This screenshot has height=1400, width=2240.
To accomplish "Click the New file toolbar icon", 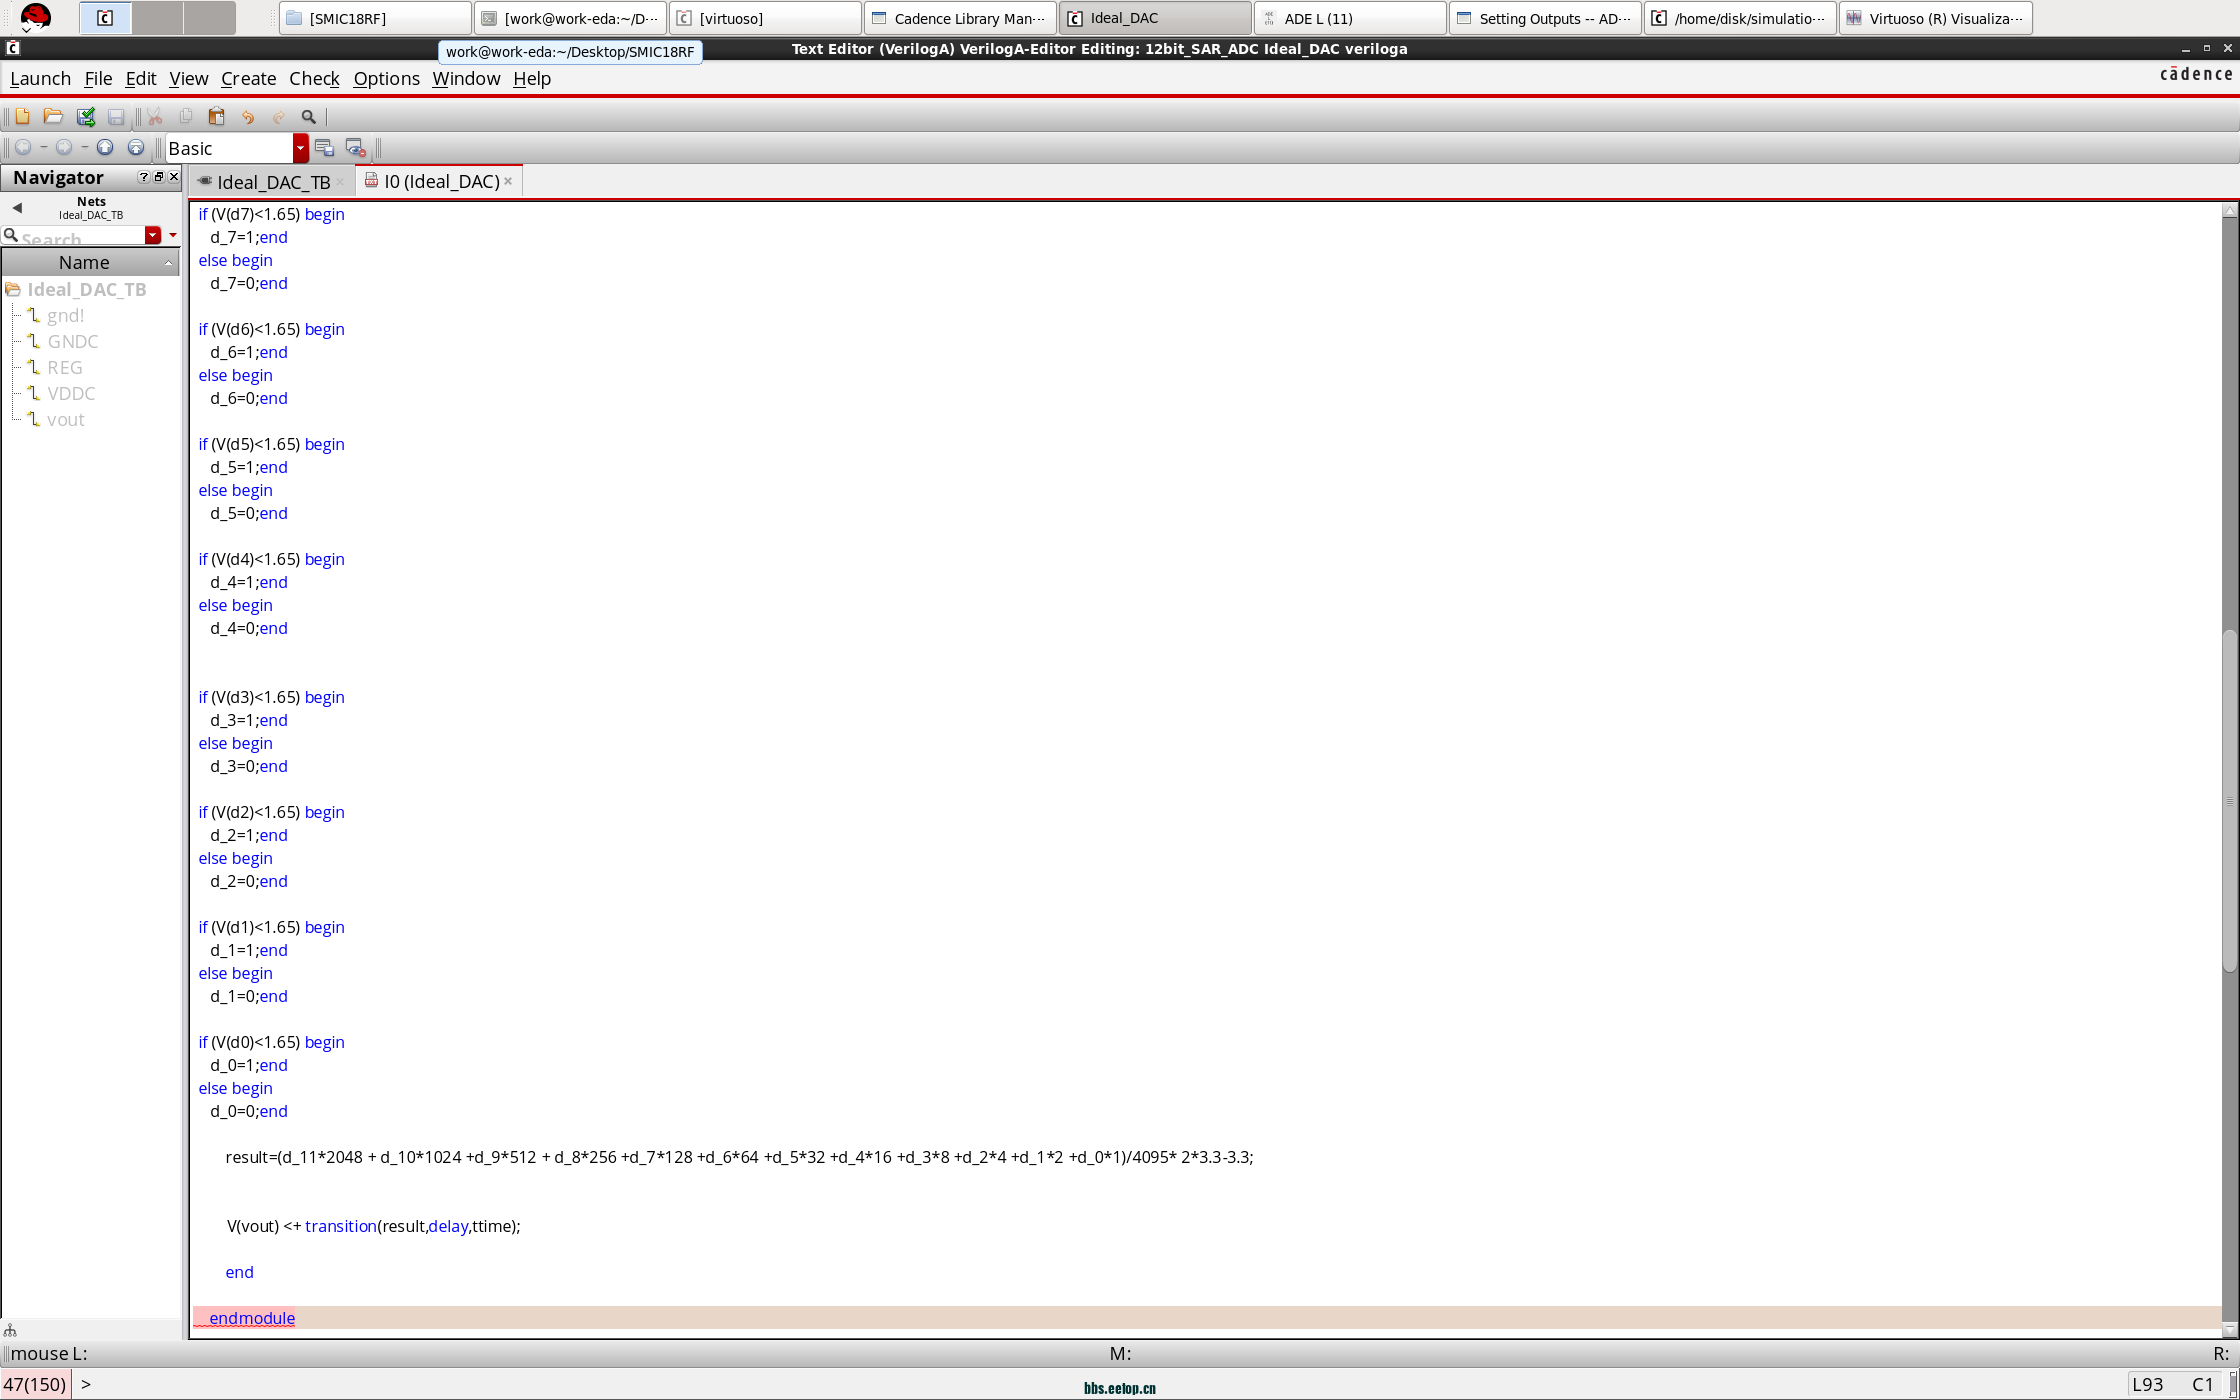I will click(x=22, y=117).
